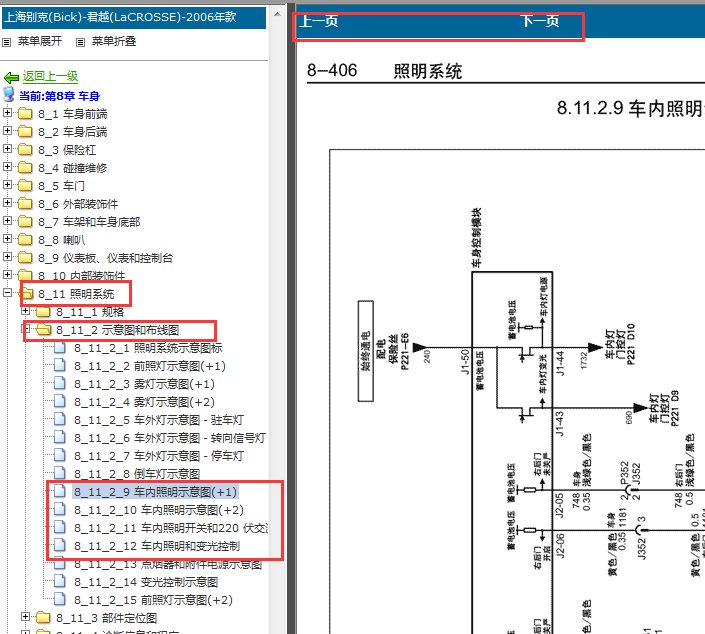Open 8_11_2_11 车内照明开关 document
The image size is (705, 634).
pos(171,528)
